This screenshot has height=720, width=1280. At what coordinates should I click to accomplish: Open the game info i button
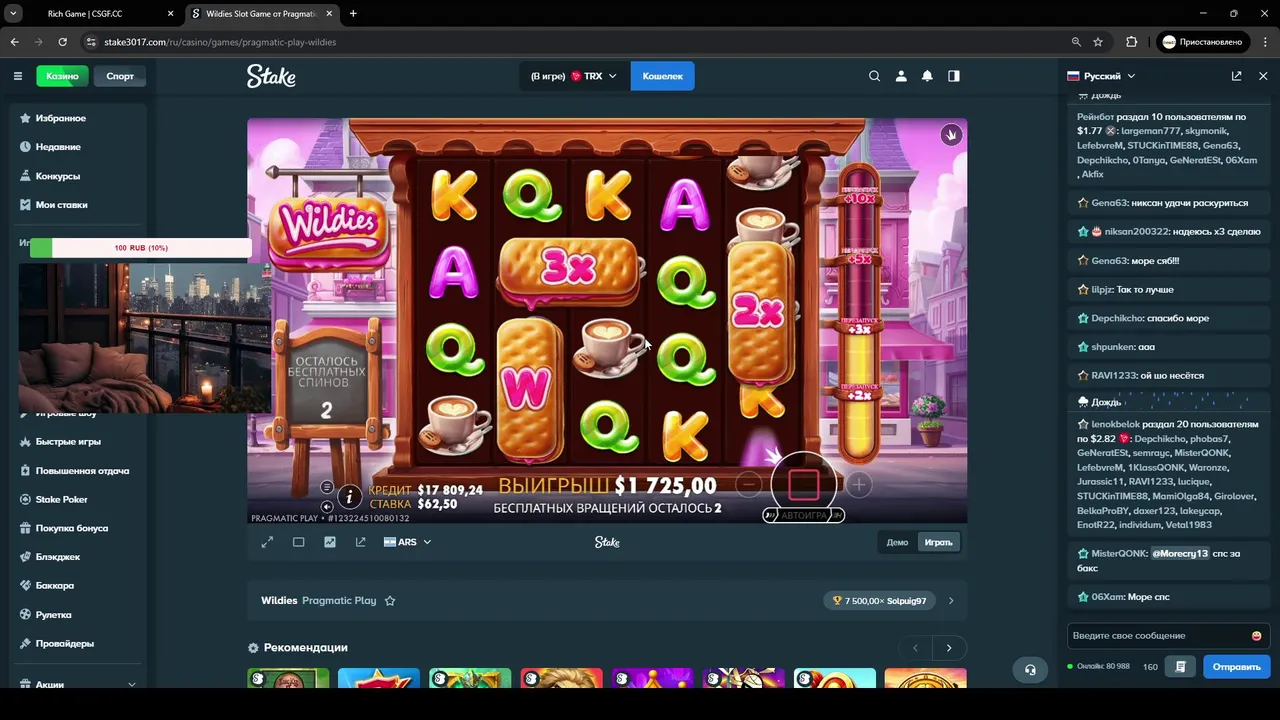349,496
